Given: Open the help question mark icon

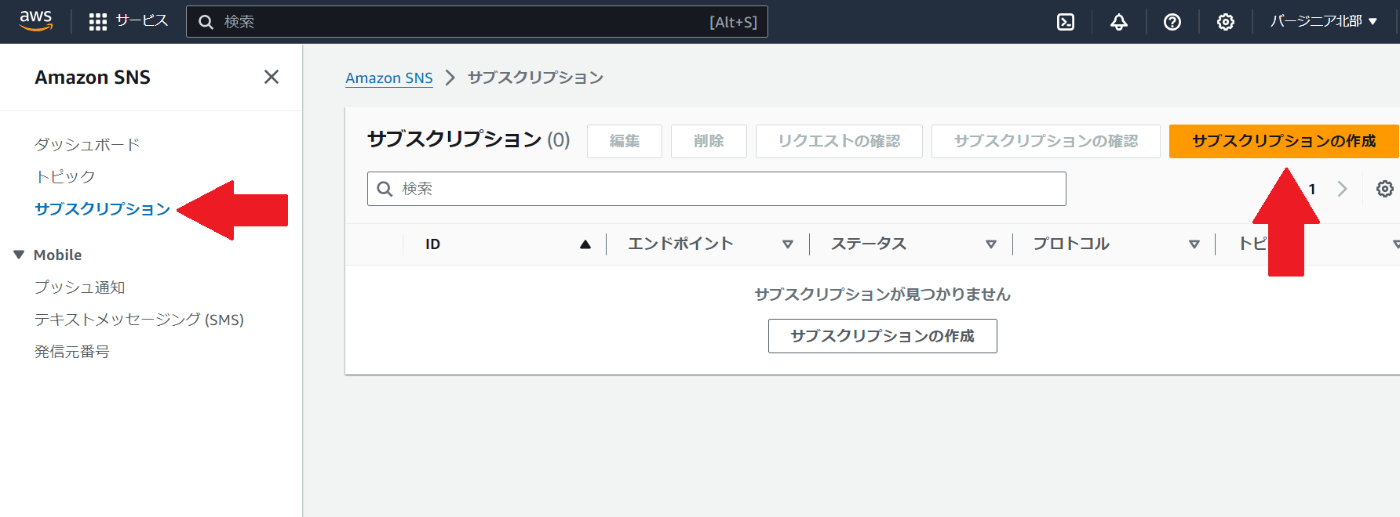Looking at the screenshot, I should coord(1172,22).
